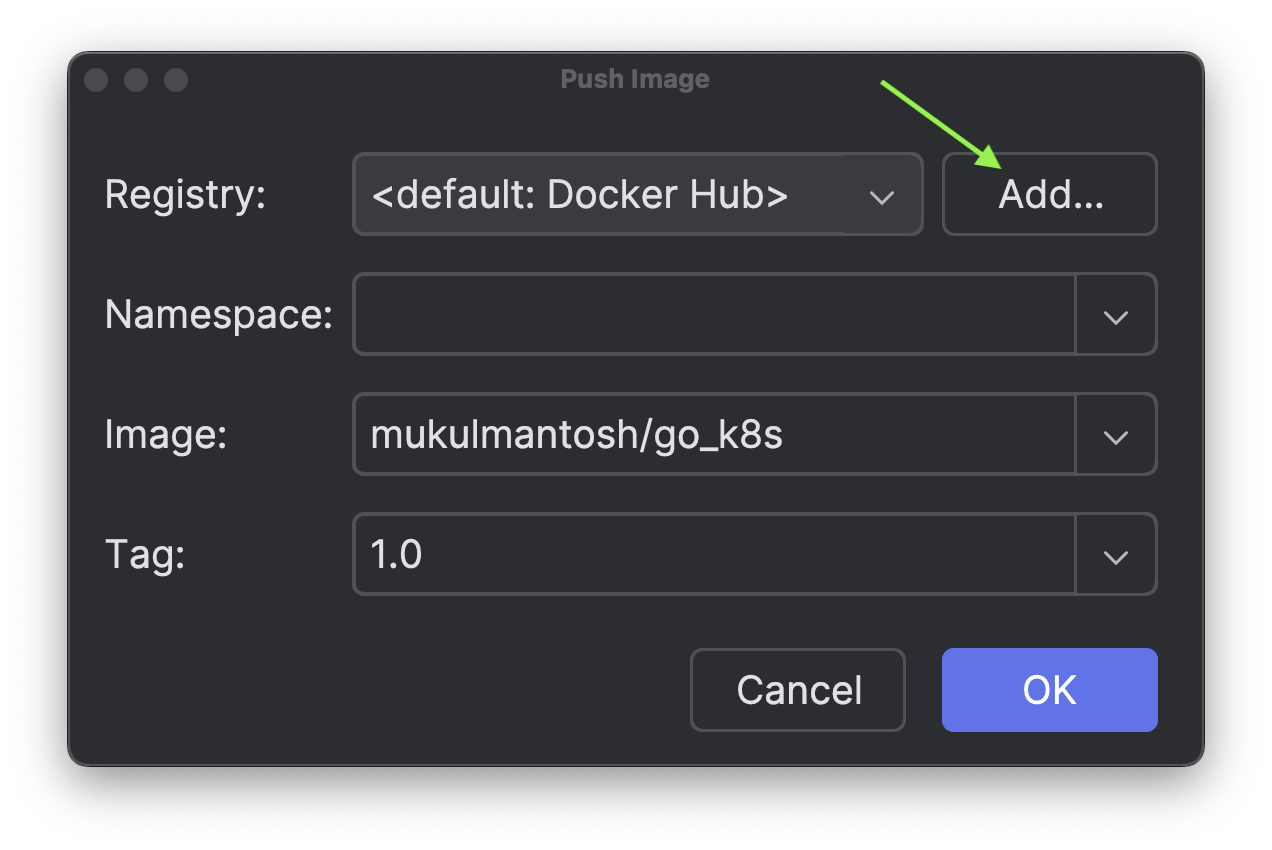Click the Add... registry button
1272x850 pixels.
tap(1050, 194)
